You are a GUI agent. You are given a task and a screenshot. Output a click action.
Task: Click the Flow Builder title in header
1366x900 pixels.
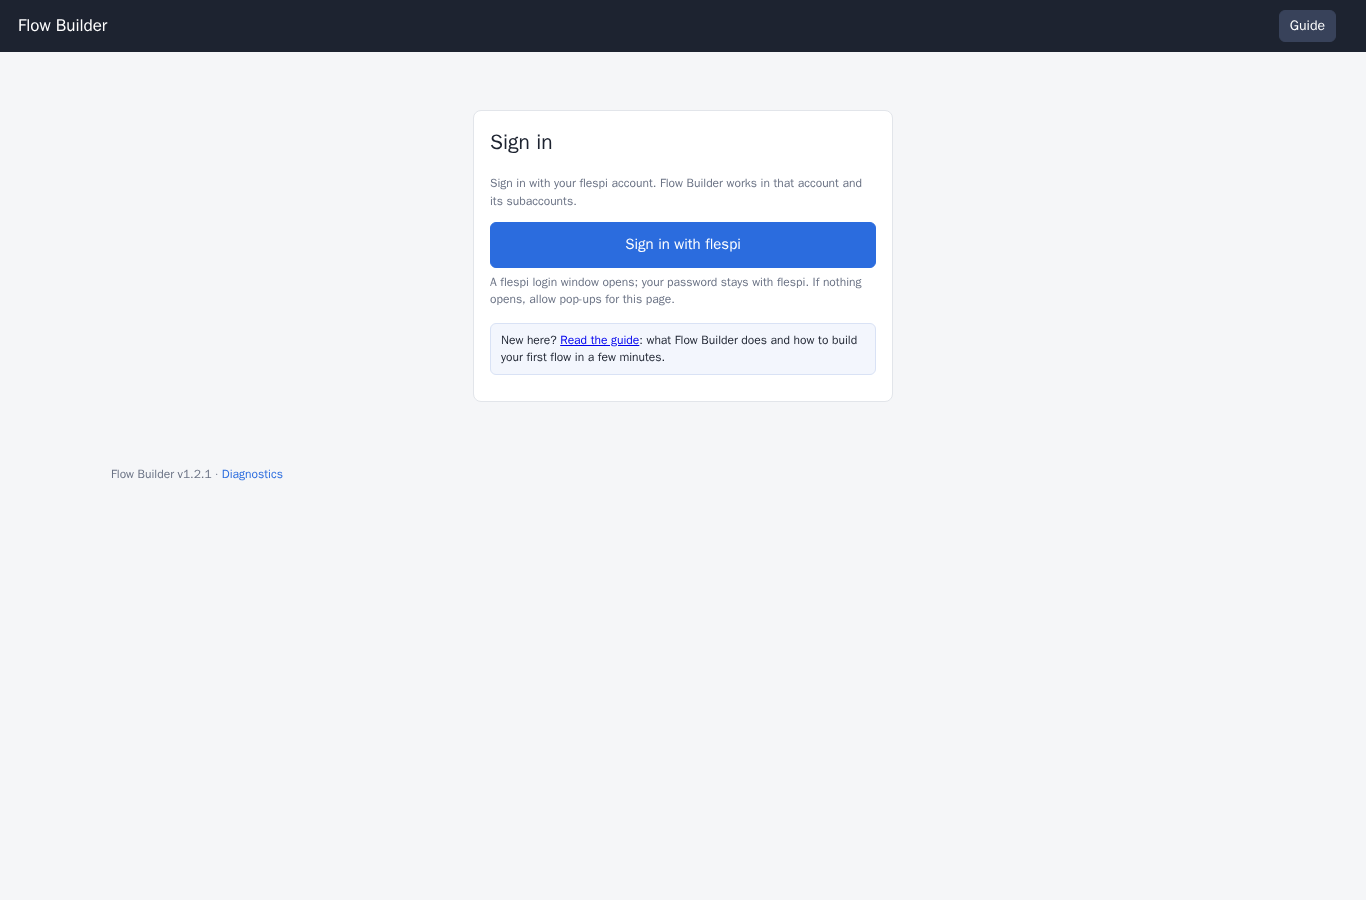pyautogui.click(x=63, y=26)
